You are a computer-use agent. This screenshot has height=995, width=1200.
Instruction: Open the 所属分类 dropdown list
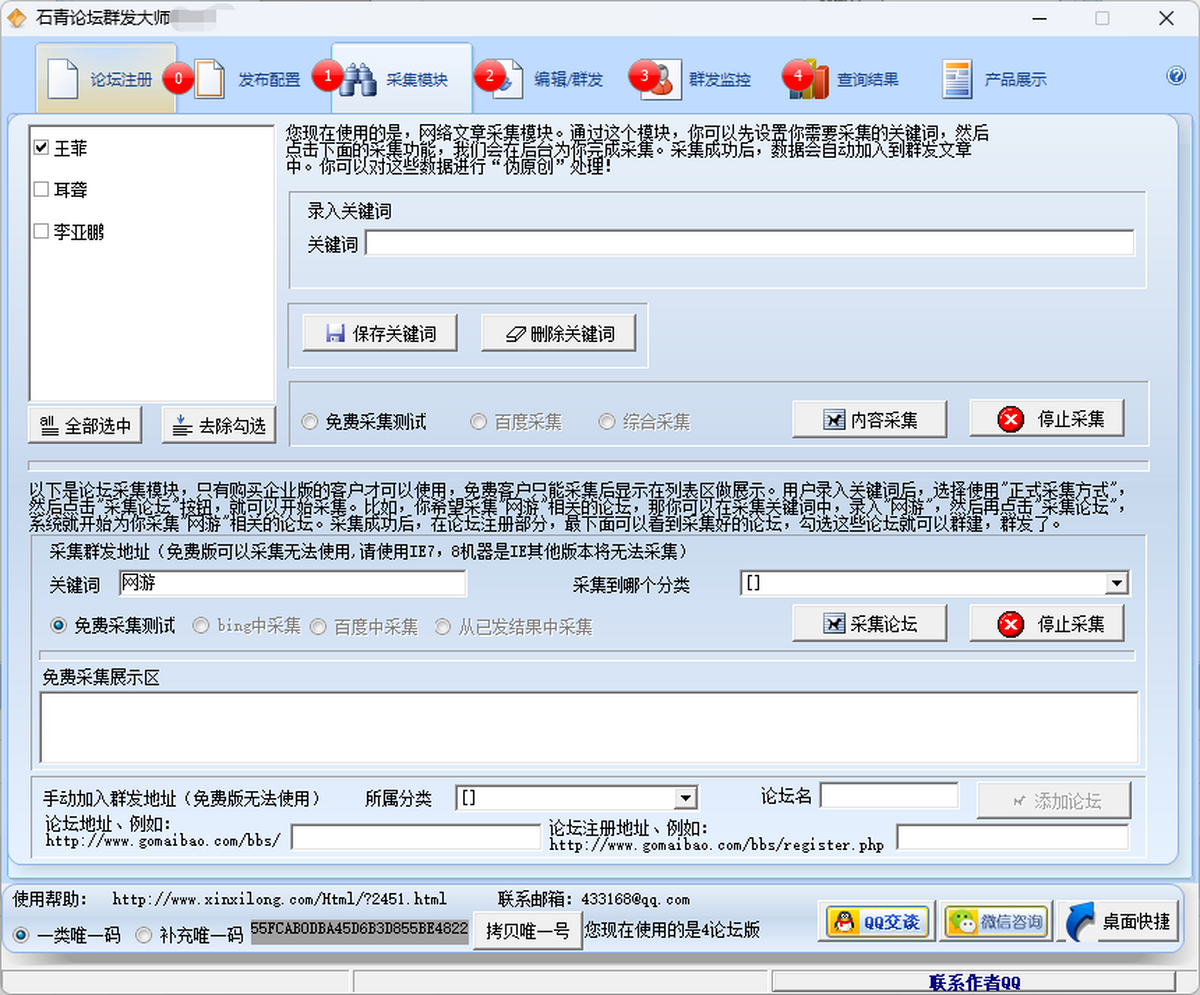tap(685, 798)
